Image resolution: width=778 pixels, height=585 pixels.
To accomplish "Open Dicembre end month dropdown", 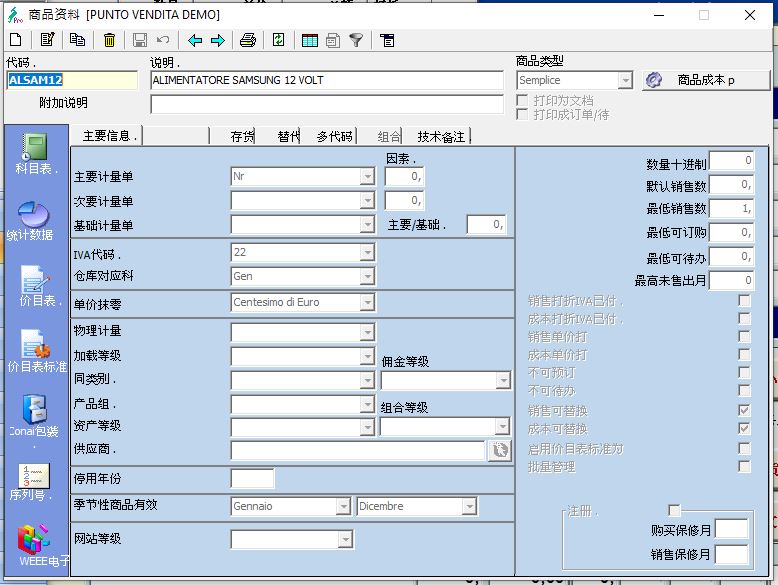I will (x=469, y=506).
